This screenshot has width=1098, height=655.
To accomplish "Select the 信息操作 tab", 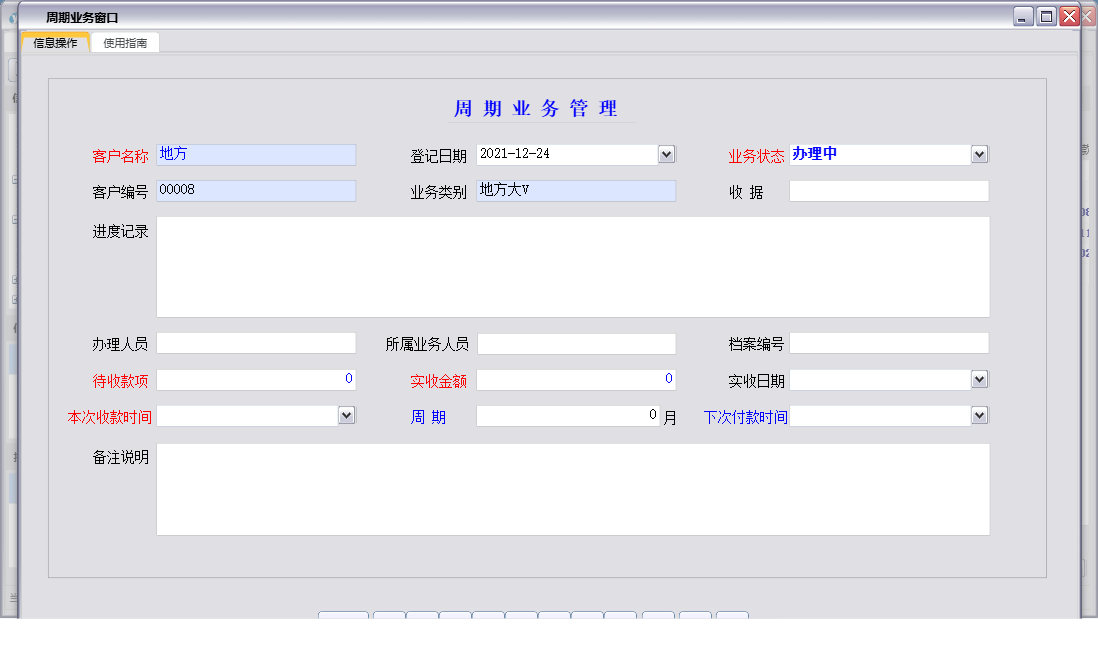I will (53, 42).
